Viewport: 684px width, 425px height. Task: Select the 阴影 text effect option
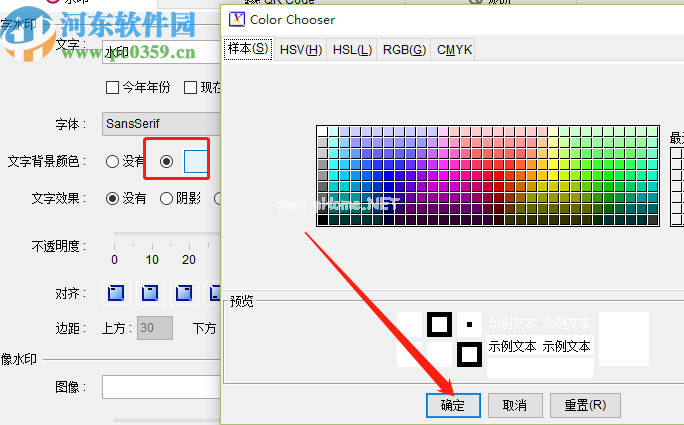point(167,198)
